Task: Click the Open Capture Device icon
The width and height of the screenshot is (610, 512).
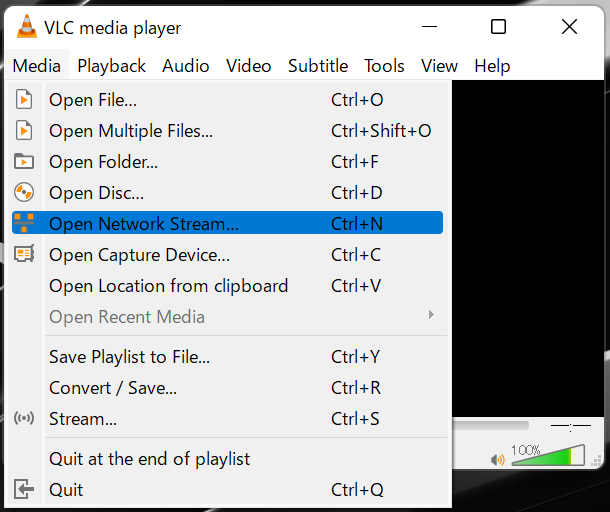Action: 24,255
